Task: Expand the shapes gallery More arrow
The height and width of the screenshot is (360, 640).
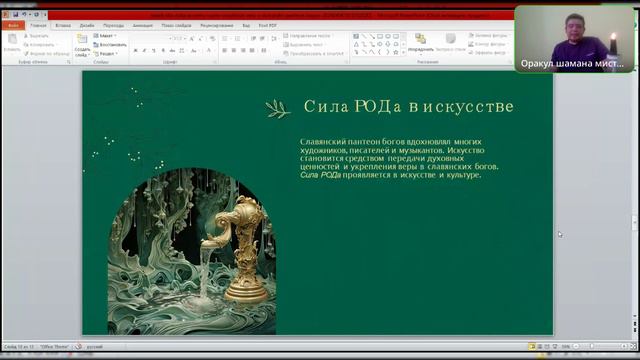Action: click(404, 52)
